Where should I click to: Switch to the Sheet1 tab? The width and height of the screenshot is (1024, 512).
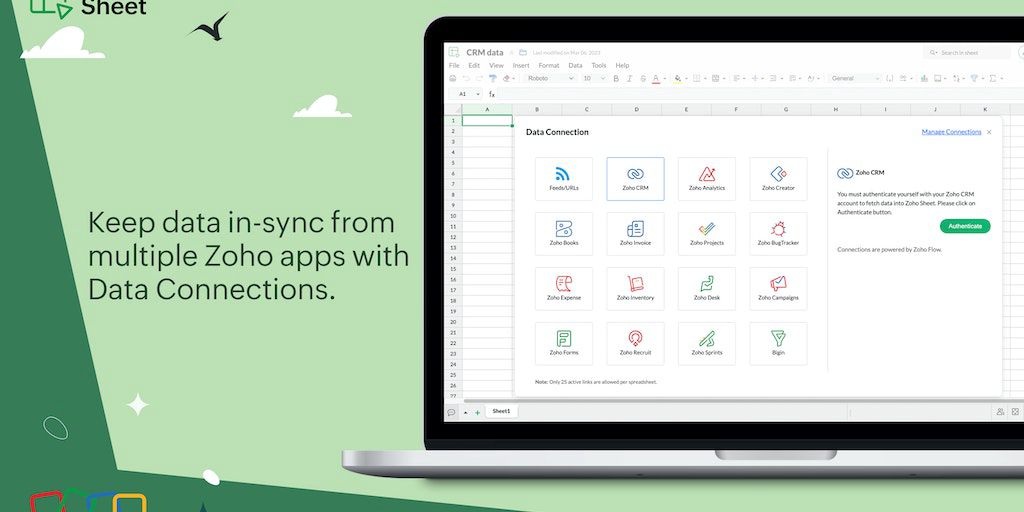pos(501,411)
